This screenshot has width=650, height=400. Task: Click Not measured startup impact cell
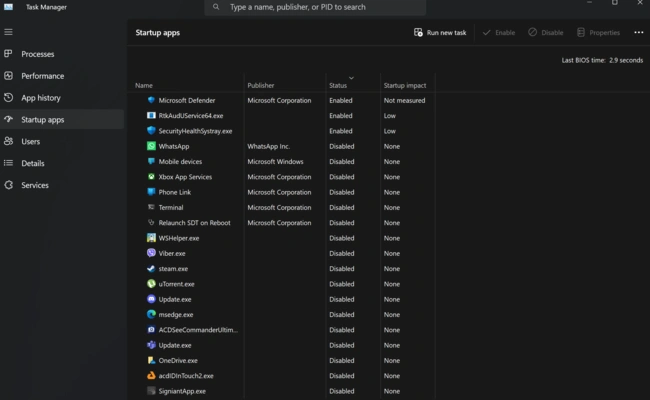click(x=404, y=100)
